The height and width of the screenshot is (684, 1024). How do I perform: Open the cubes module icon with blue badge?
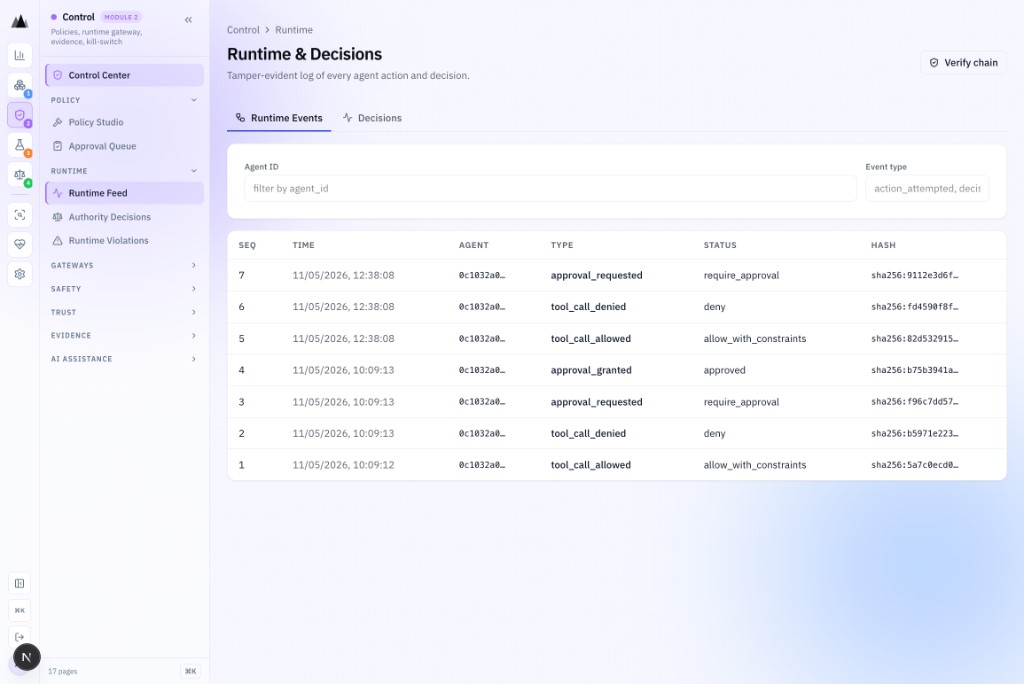click(20, 86)
